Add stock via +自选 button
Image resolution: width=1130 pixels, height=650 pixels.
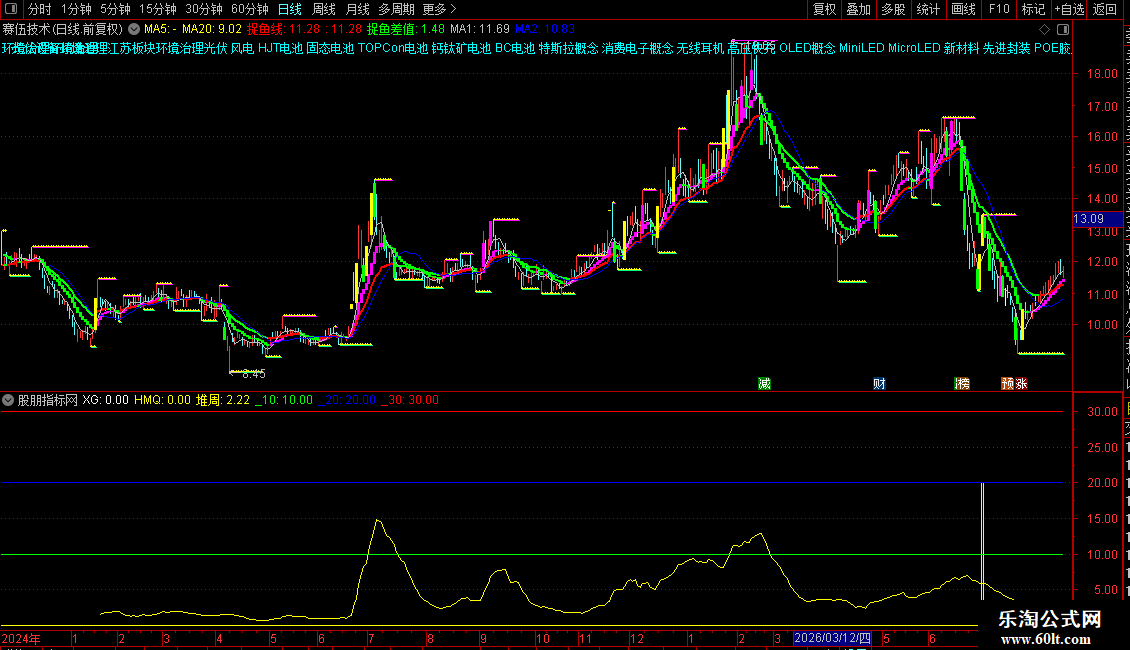click(1069, 9)
